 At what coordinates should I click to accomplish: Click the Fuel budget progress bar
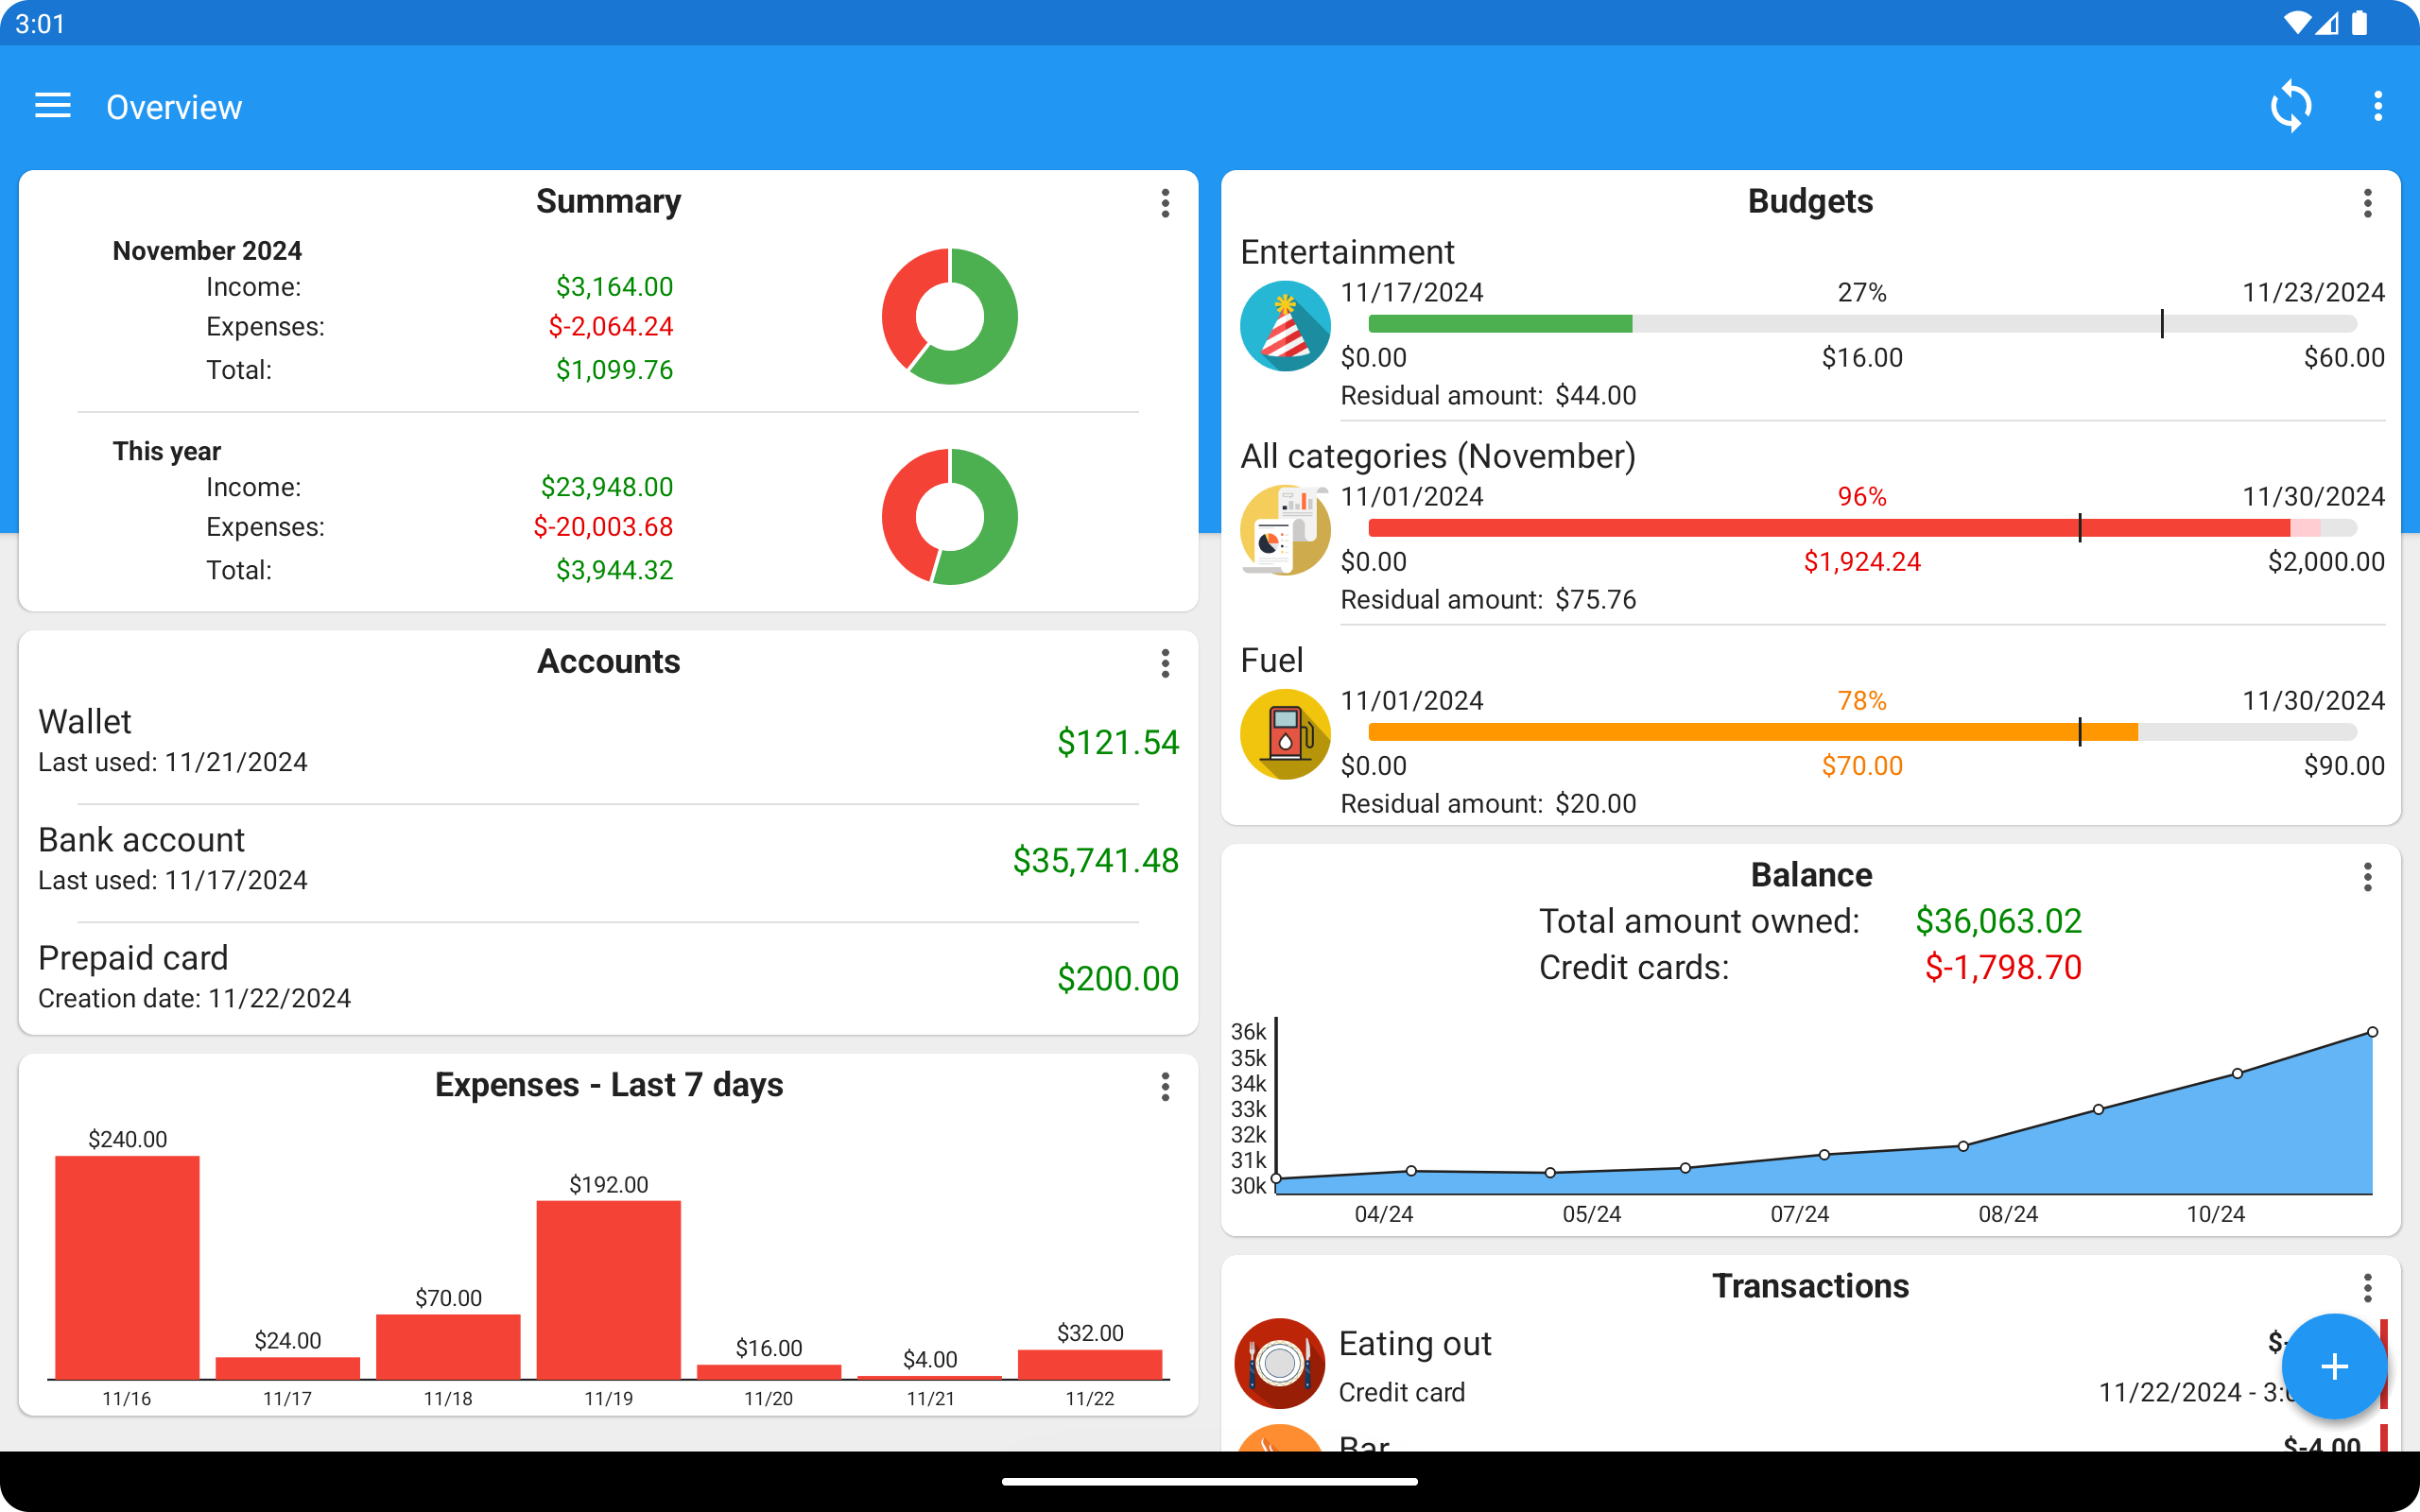pyautogui.click(x=1861, y=732)
